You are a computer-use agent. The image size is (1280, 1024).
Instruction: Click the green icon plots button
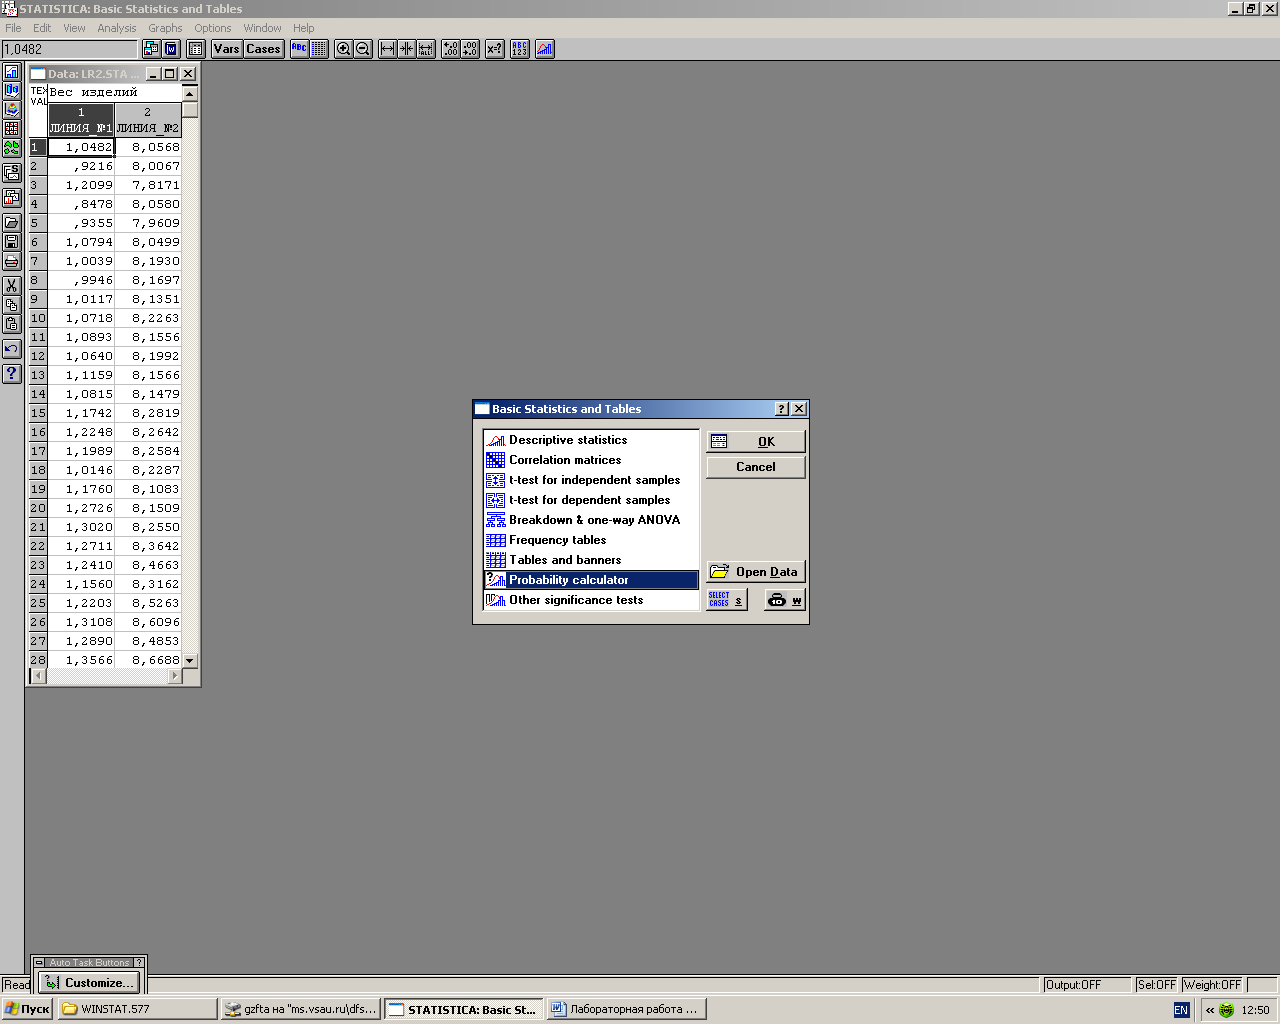tap(11, 148)
